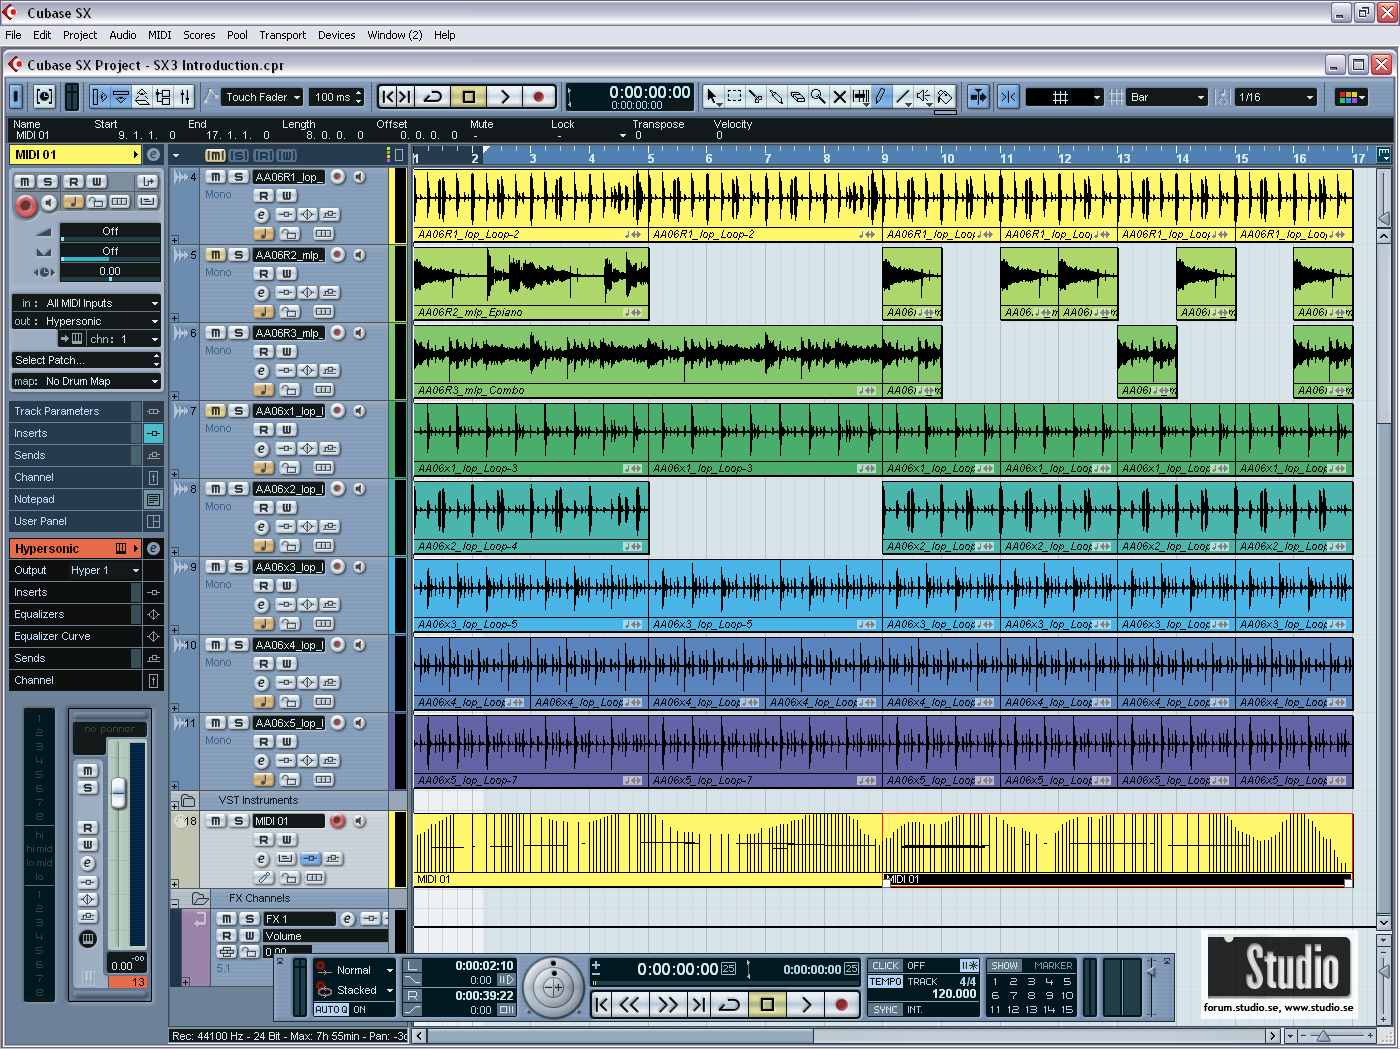This screenshot has height=1050, width=1400.
Task: Open the Bar grid type dropdown
Action: pyautogui.click(x=1168, y=97)
